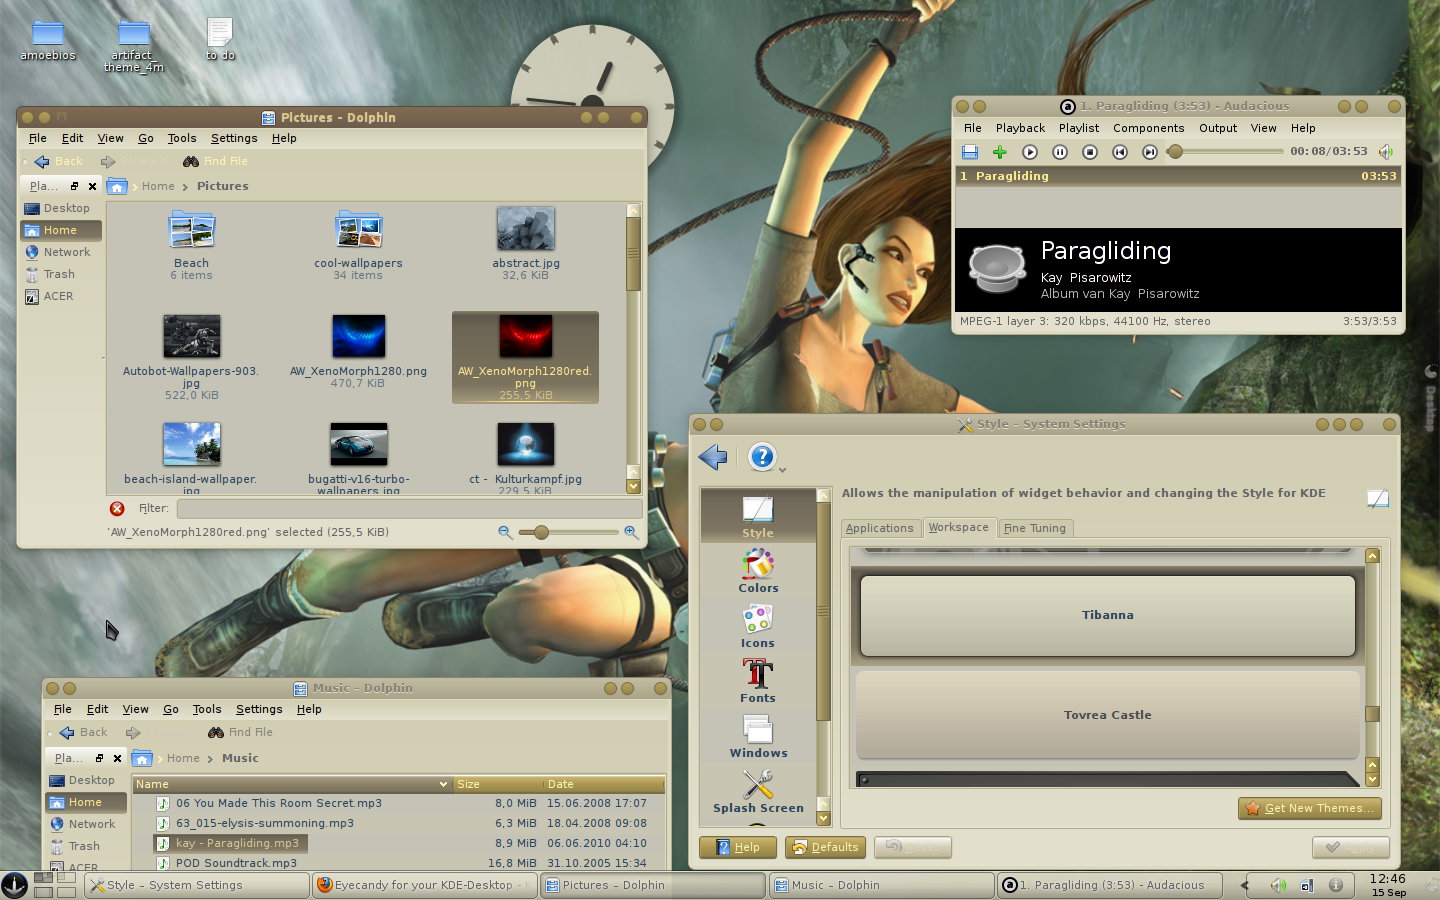Open the Tools menu in Pictures Dolphin

182,138
